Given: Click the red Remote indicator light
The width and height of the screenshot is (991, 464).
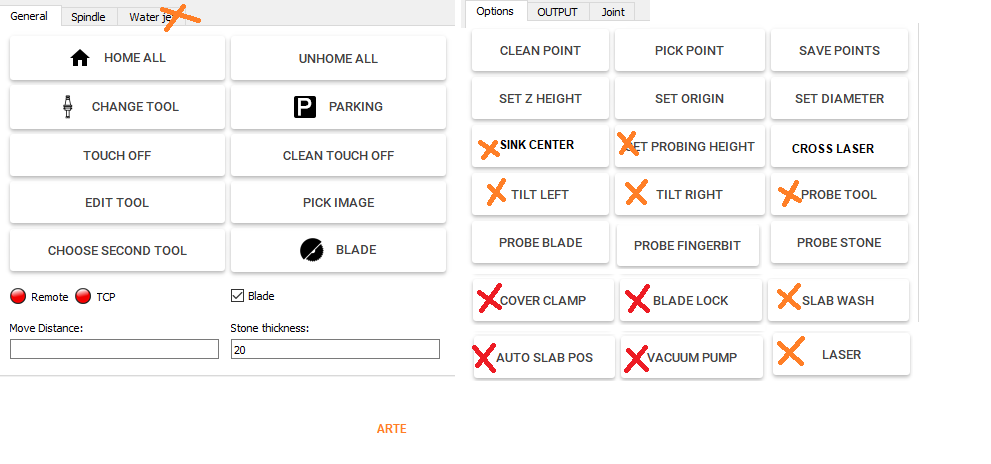Looking at the screenshot, I should 18,296.
